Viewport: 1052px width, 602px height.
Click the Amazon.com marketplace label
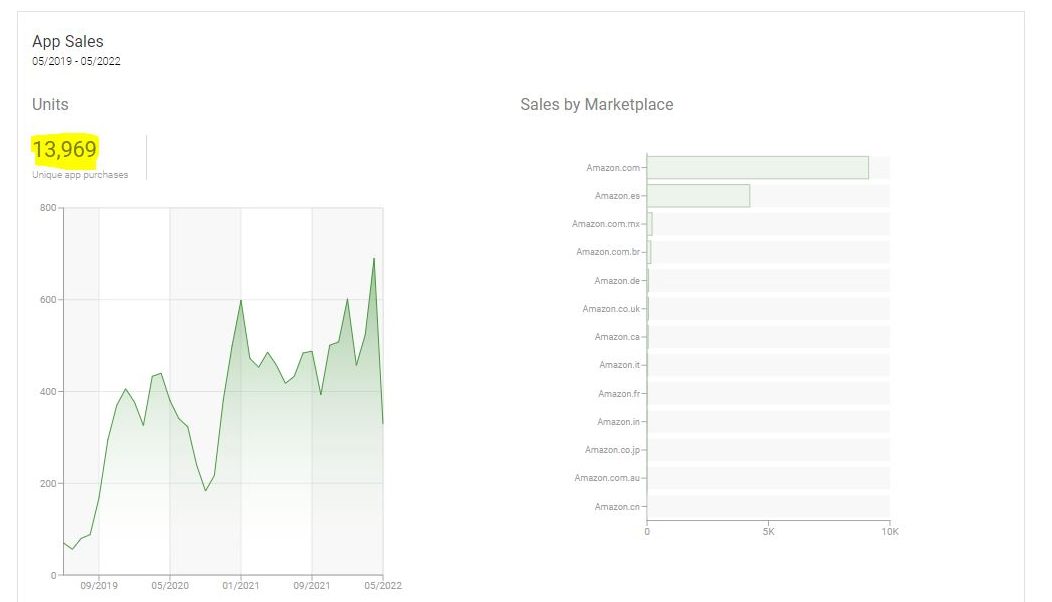tap(613, 168)
